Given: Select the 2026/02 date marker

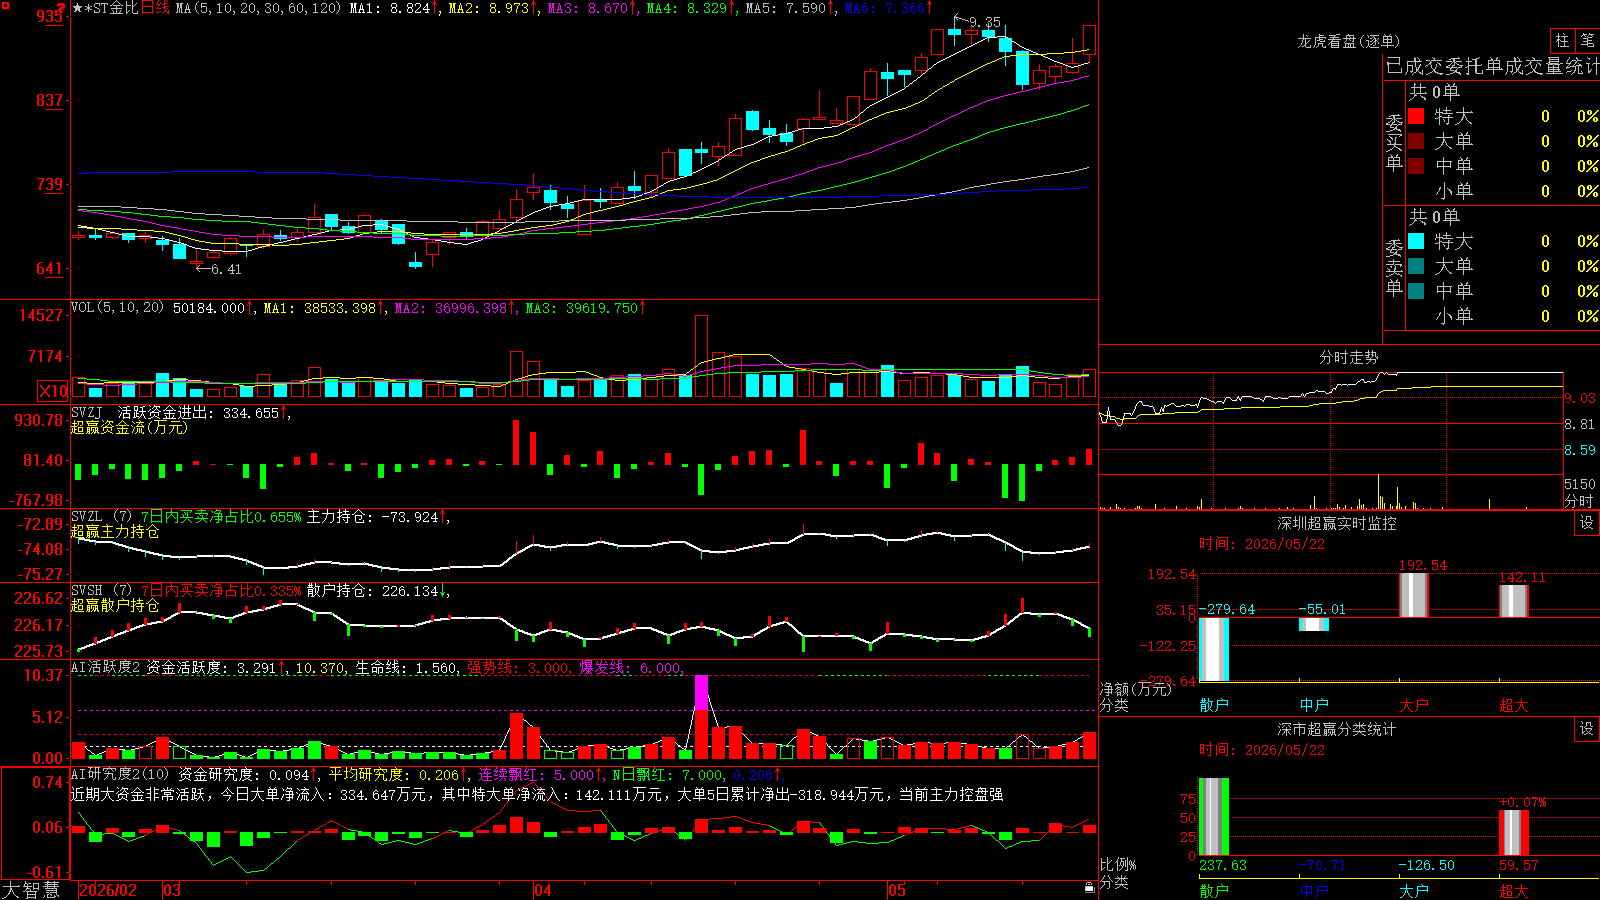Looking at the screenshot, I should click(x=108, y=890).
